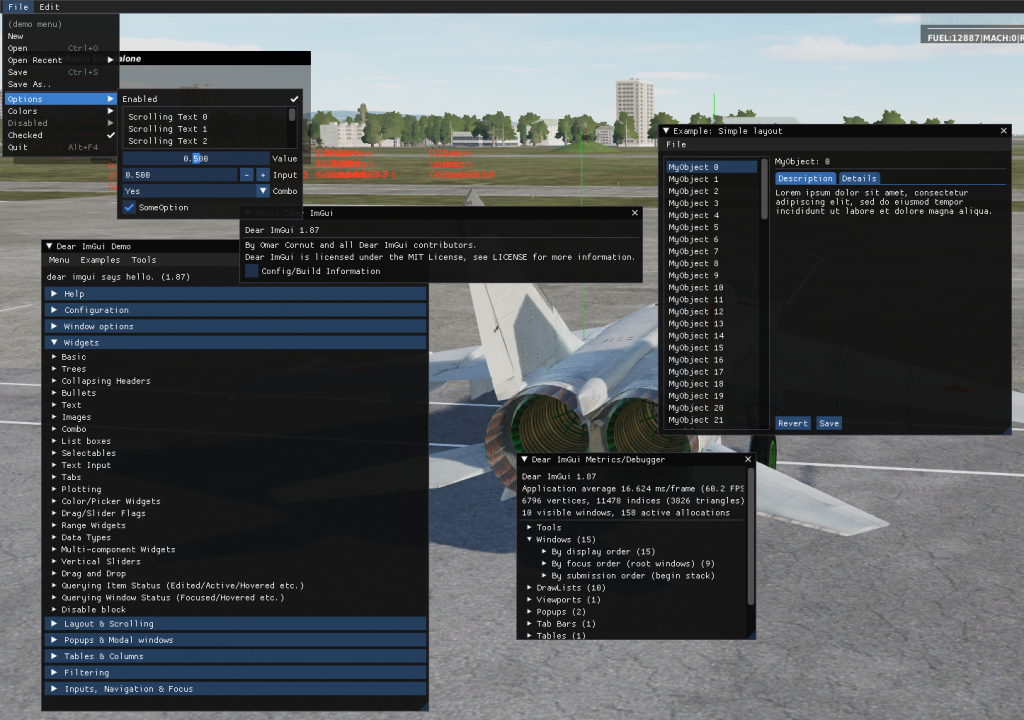This screenshot has width=1024, height=720.
Task: Expand the Popups & Modal windows header
Action: tap(236, 640)
